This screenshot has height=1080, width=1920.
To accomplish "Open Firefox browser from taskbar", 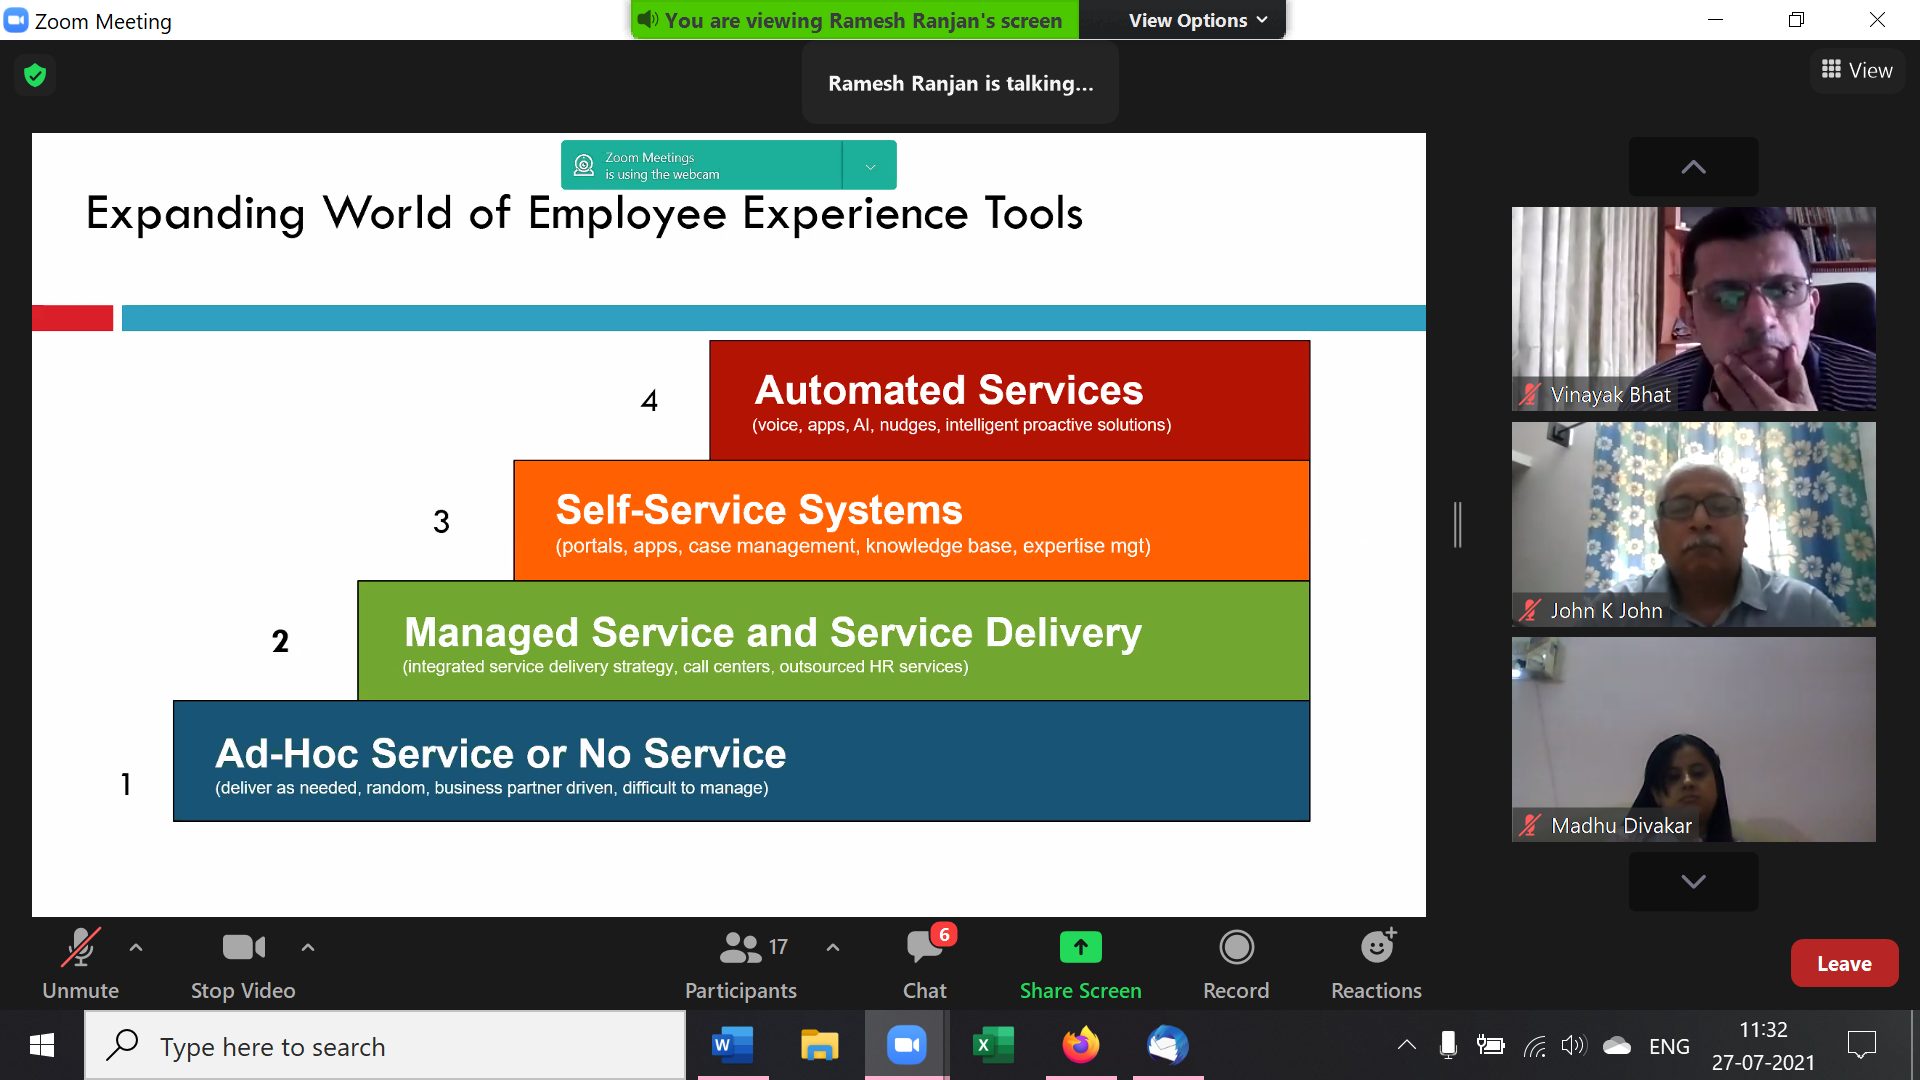I will pos(1081,1044).
